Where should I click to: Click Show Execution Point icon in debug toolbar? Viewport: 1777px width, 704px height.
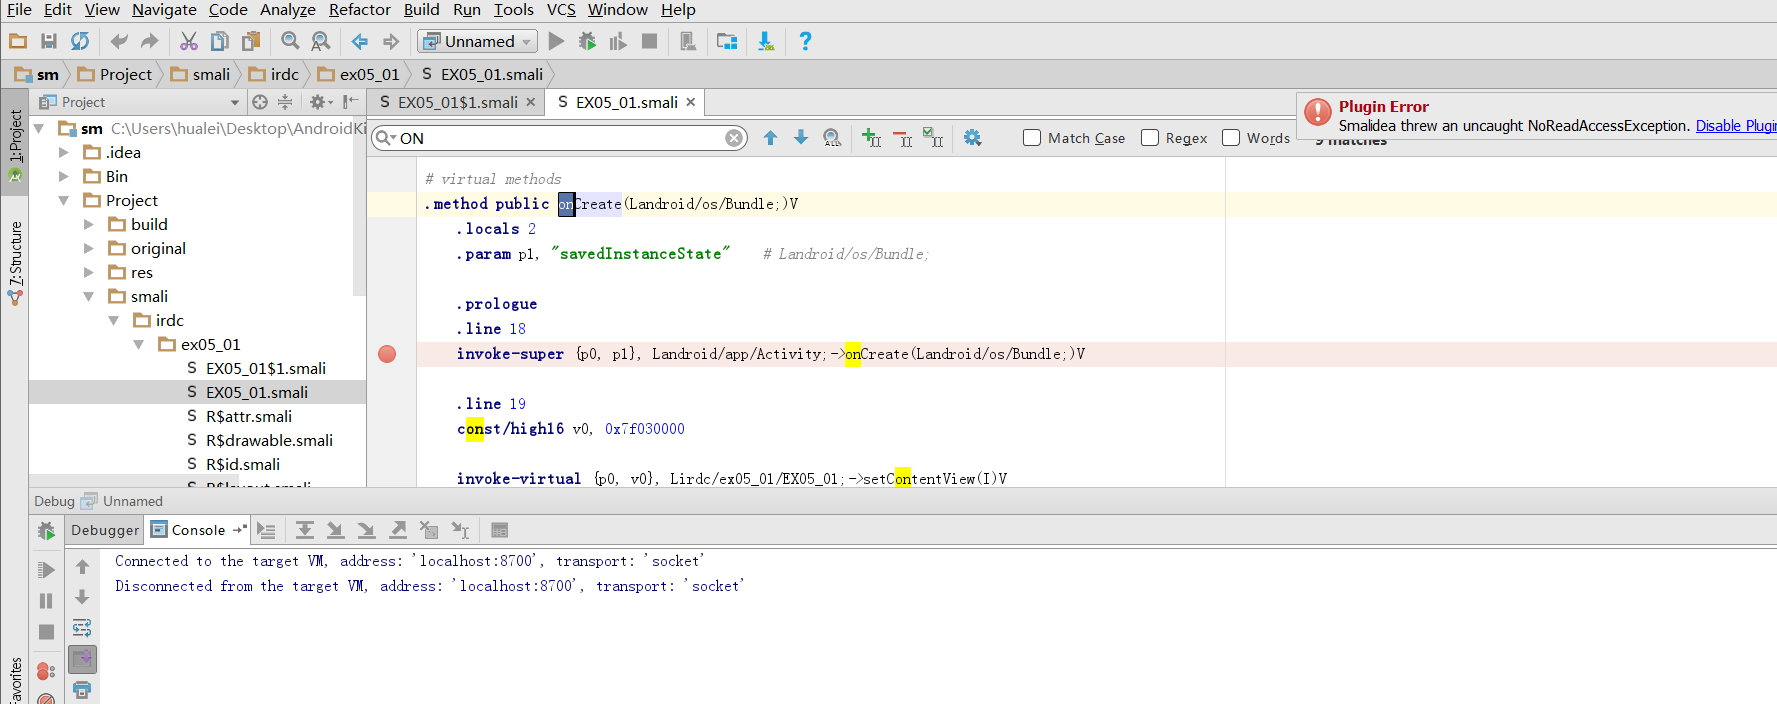click(265, 530)
